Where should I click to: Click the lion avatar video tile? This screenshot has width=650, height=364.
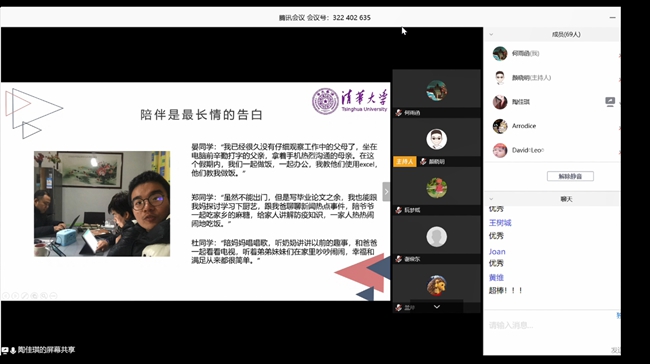(x=437, y=285)
